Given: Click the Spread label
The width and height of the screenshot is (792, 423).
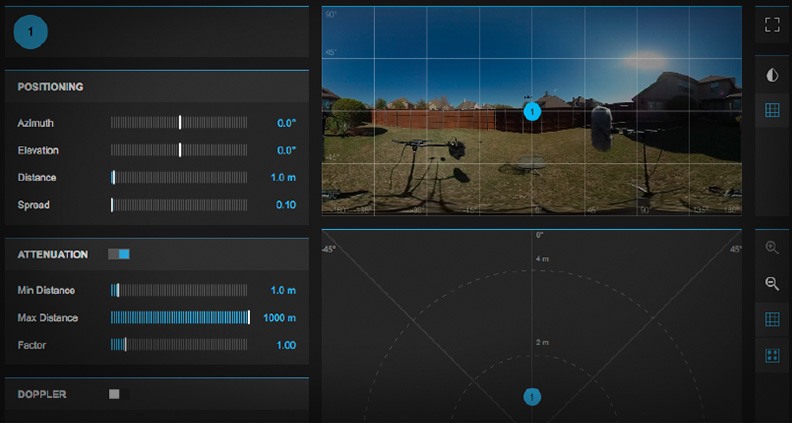Looking at the screenshot, I should point(34,205).
